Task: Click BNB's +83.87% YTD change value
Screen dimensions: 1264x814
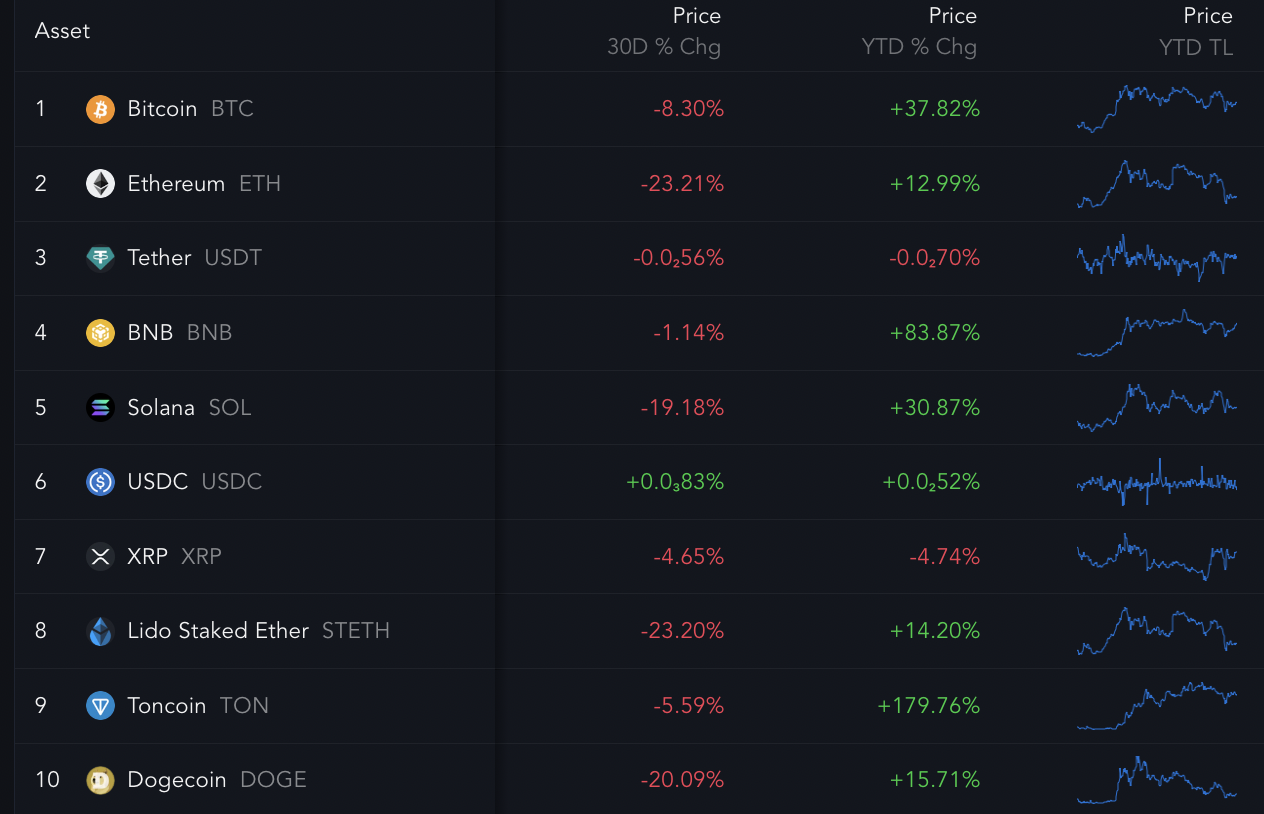Action: pyautogui.click(x=935, y=333)
